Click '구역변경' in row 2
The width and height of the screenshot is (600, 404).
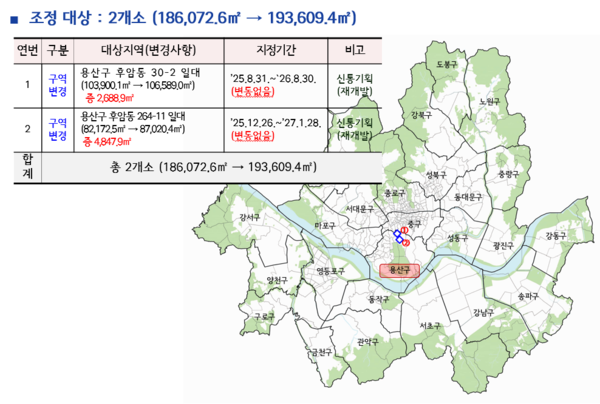point(58,129)
